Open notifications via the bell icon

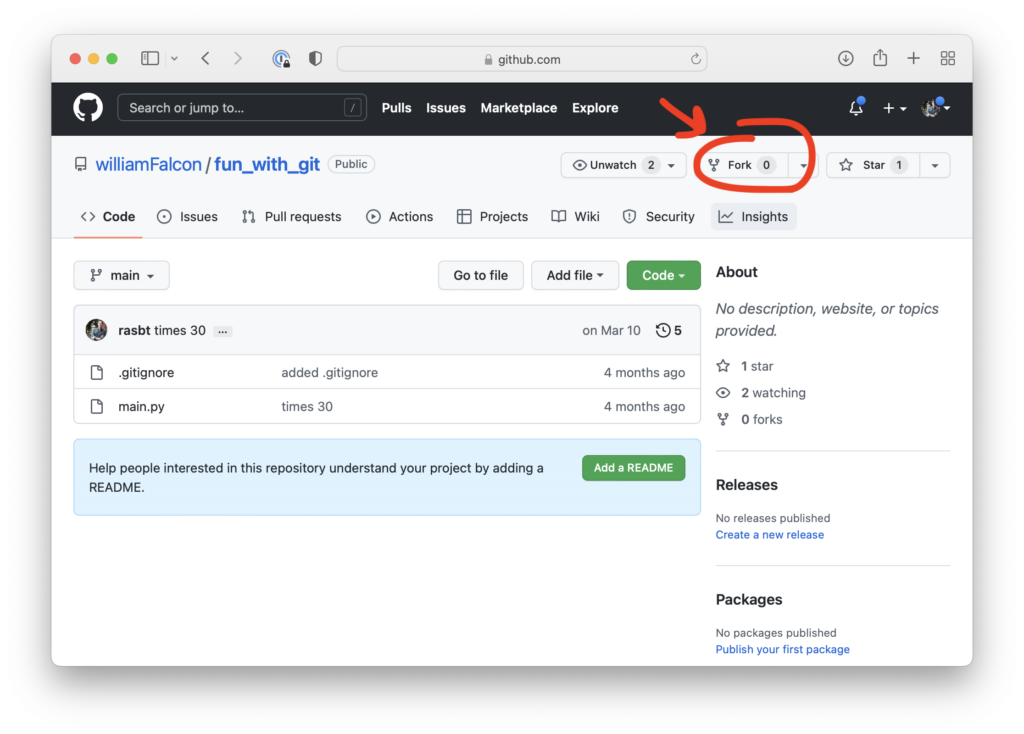pyautogui.click(x=856, y=108)
